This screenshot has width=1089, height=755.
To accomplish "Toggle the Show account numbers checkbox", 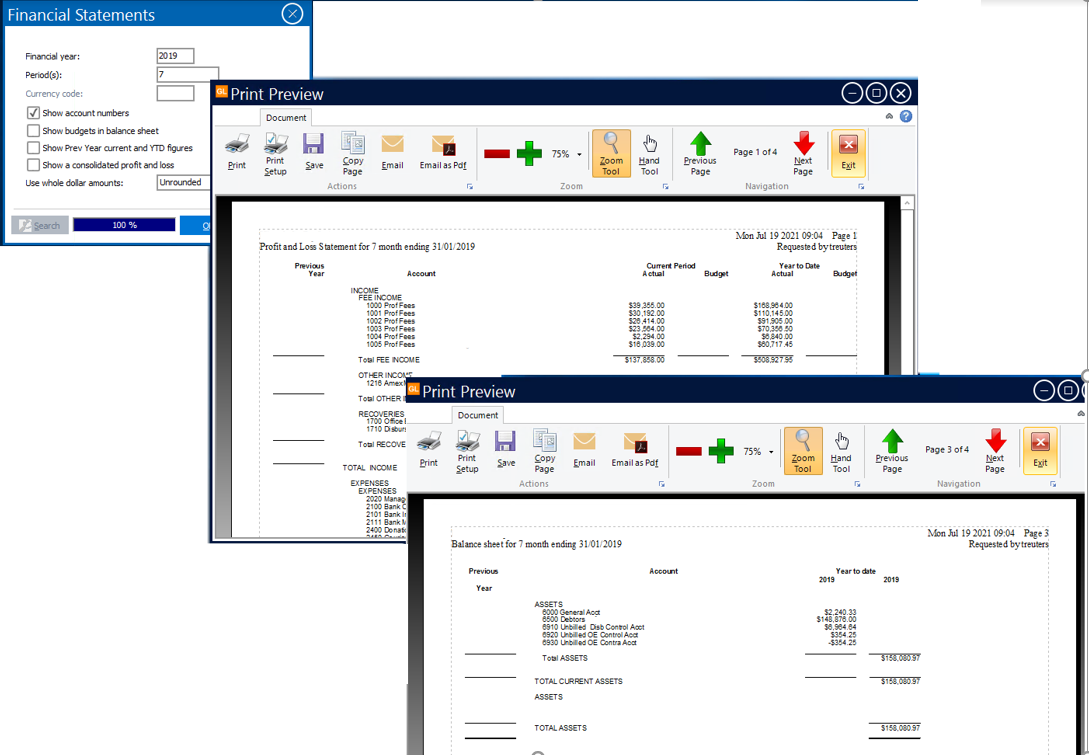I will [33, 112].
